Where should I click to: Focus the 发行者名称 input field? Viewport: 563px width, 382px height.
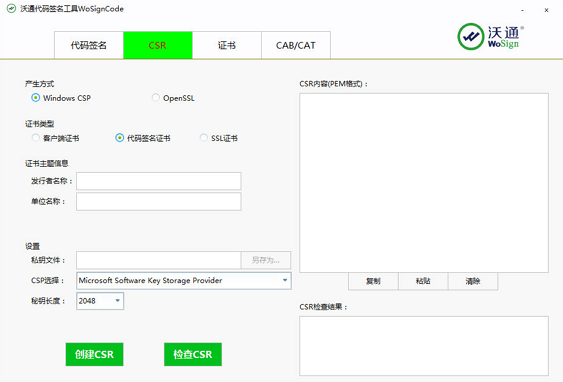pyautogui.click(x=159, y=181)
